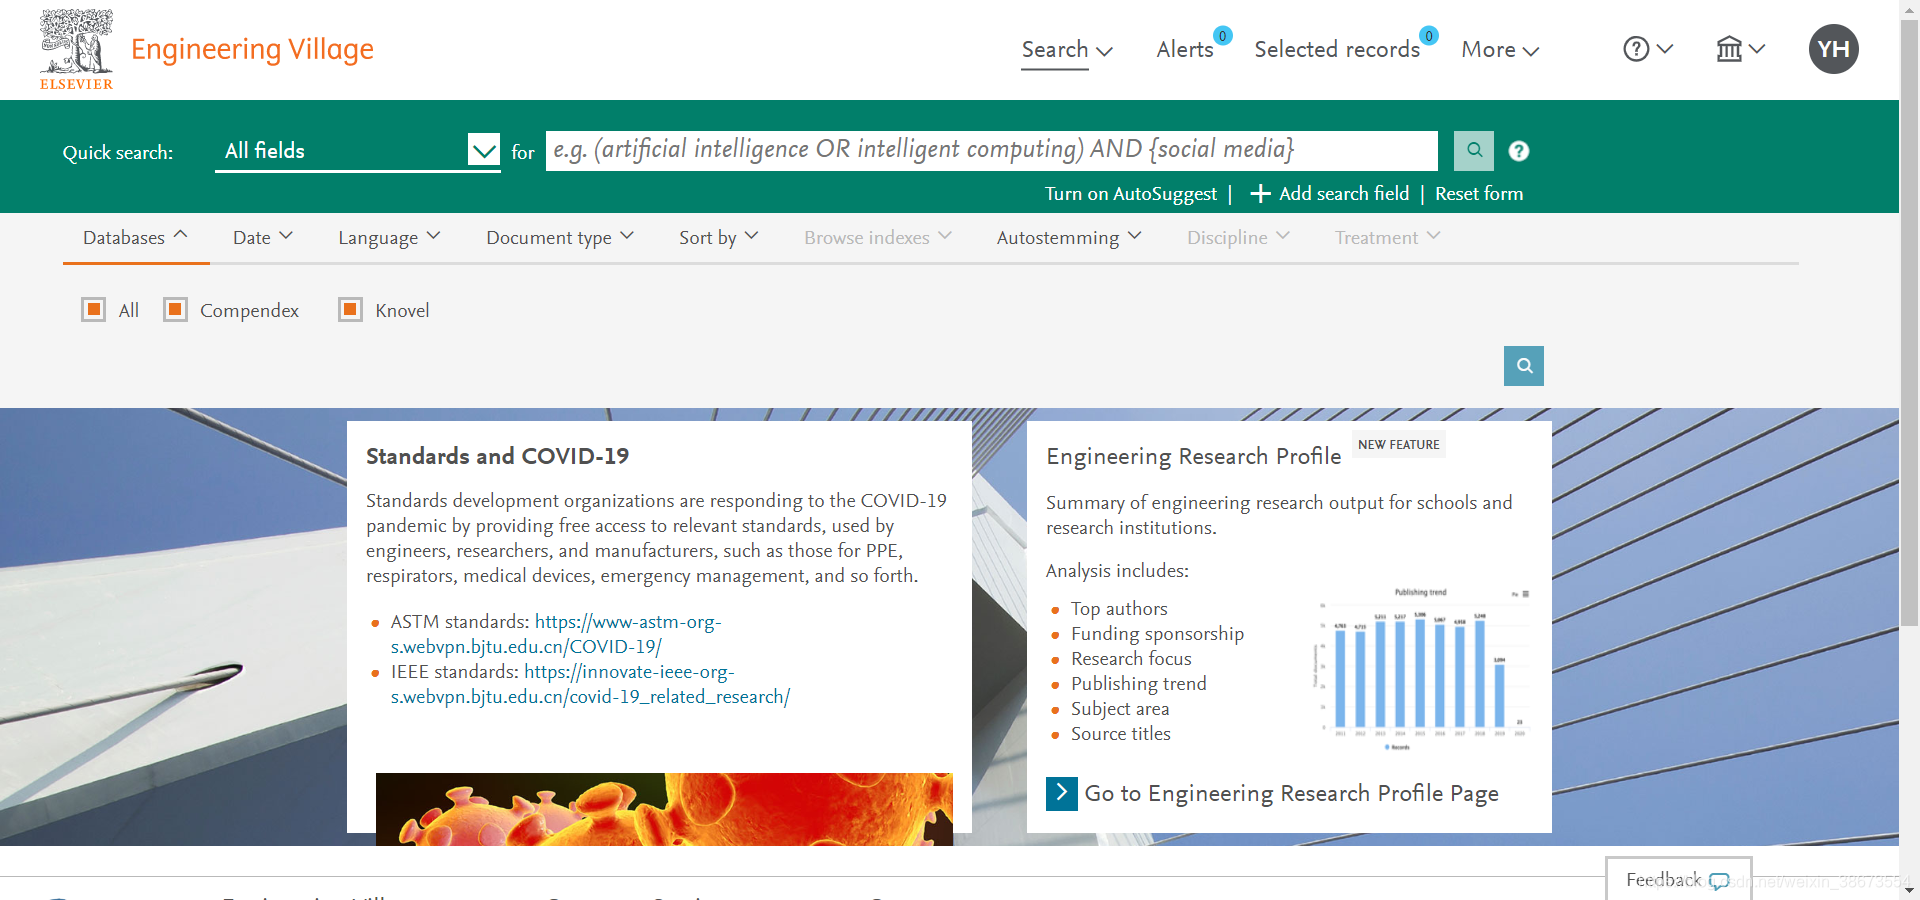Click the Standards and COVID-19 heading
The width and height of the screenshot is (1920, 900).
[497, 456]
